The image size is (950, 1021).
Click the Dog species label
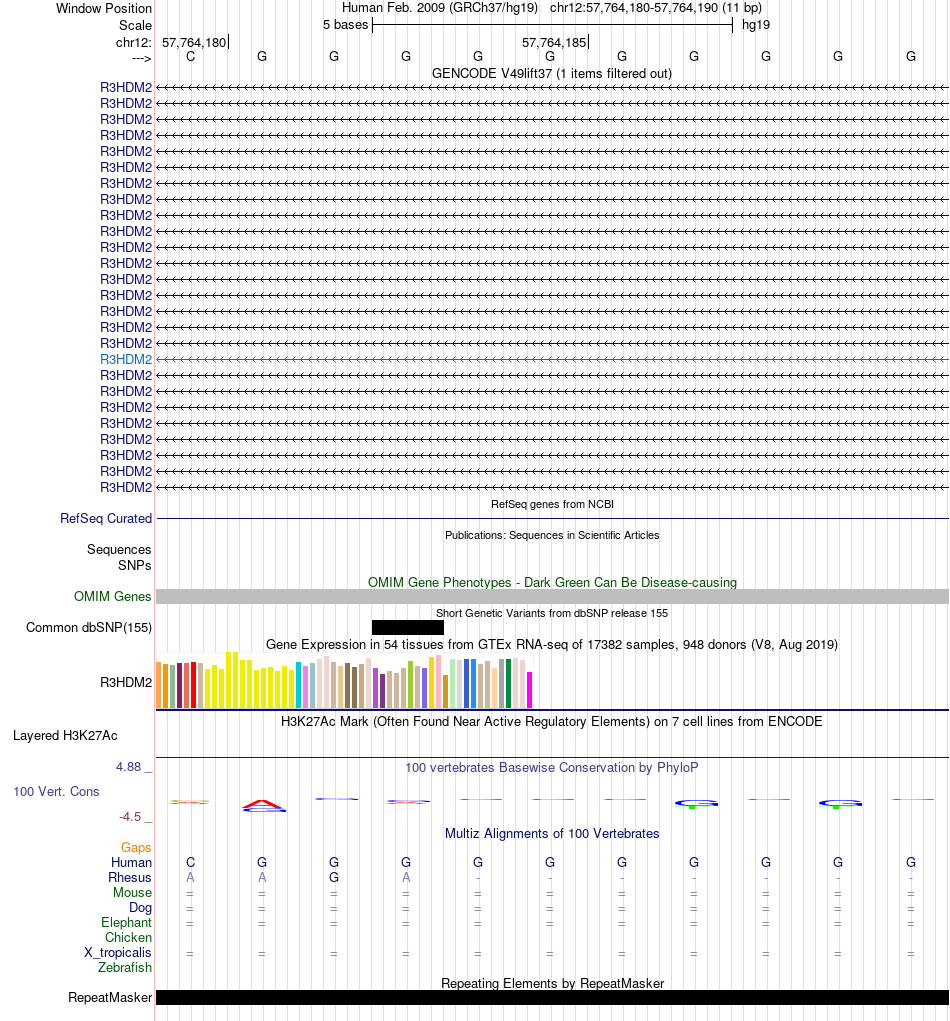click(140, 908)
